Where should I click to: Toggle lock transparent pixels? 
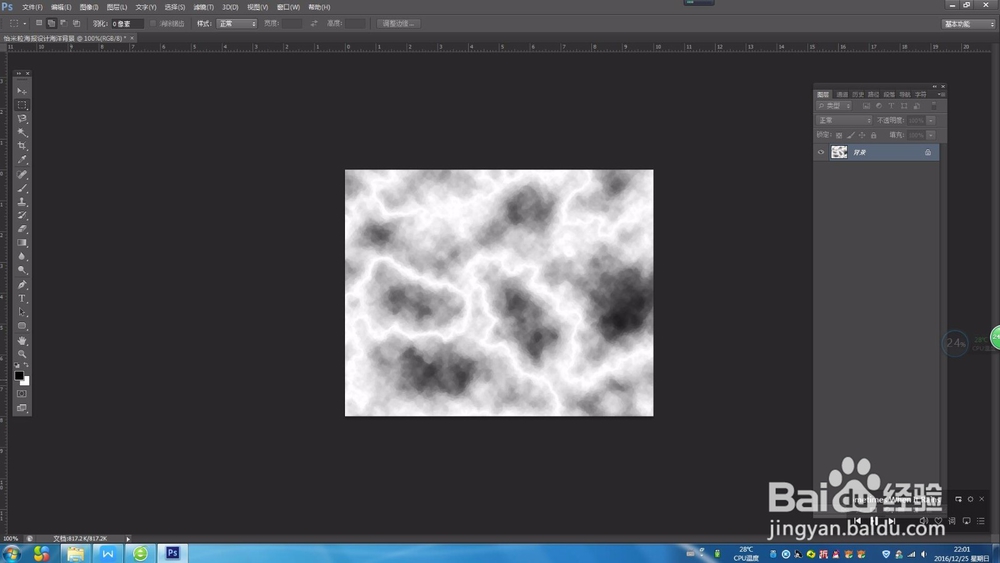point(839,135)
